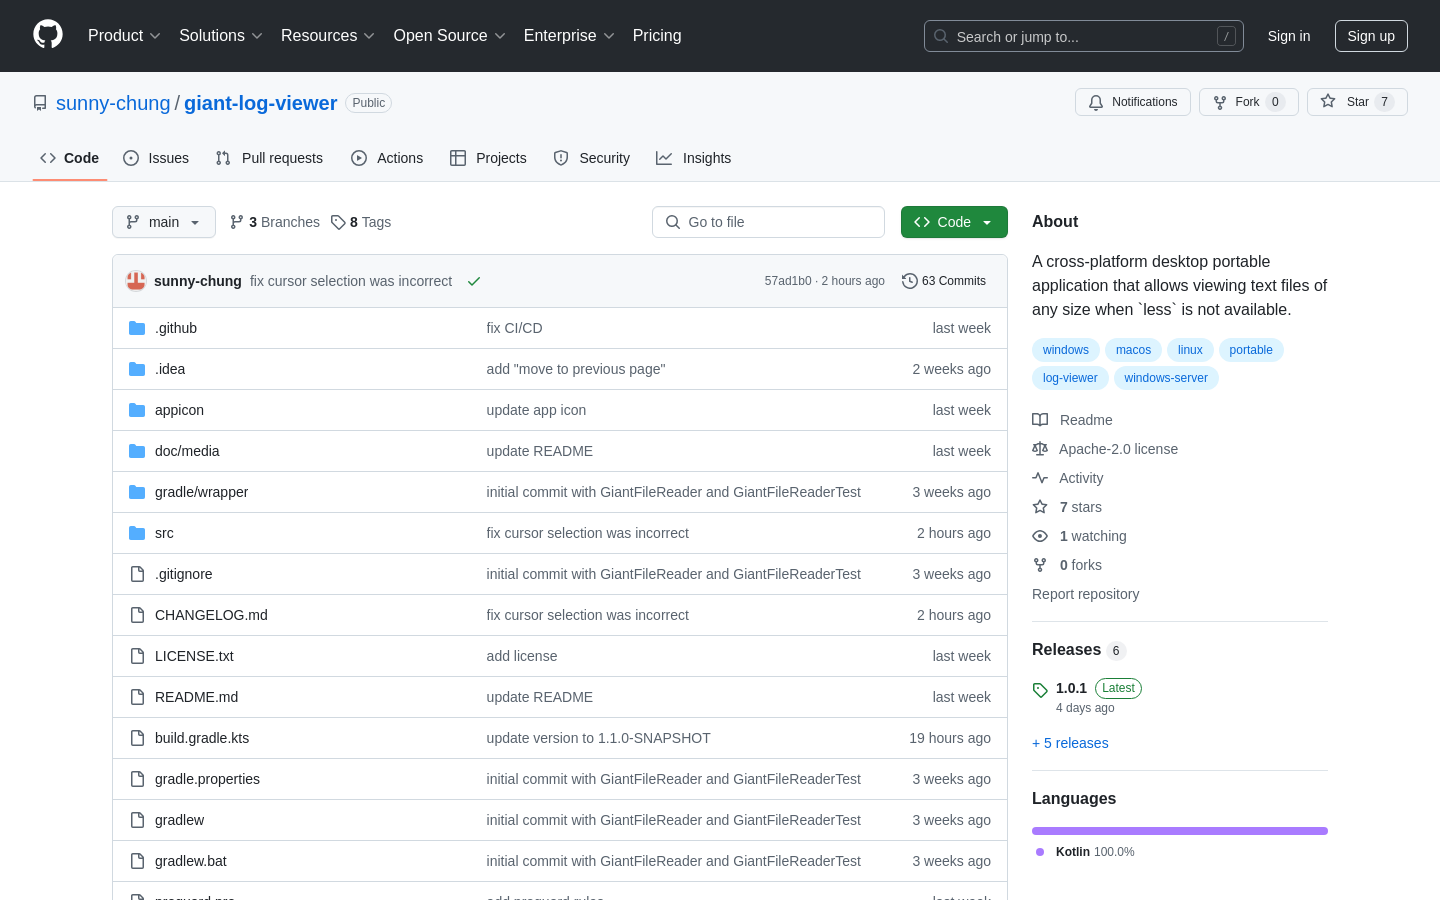Click the windows topic tag

click(1066, 350)
